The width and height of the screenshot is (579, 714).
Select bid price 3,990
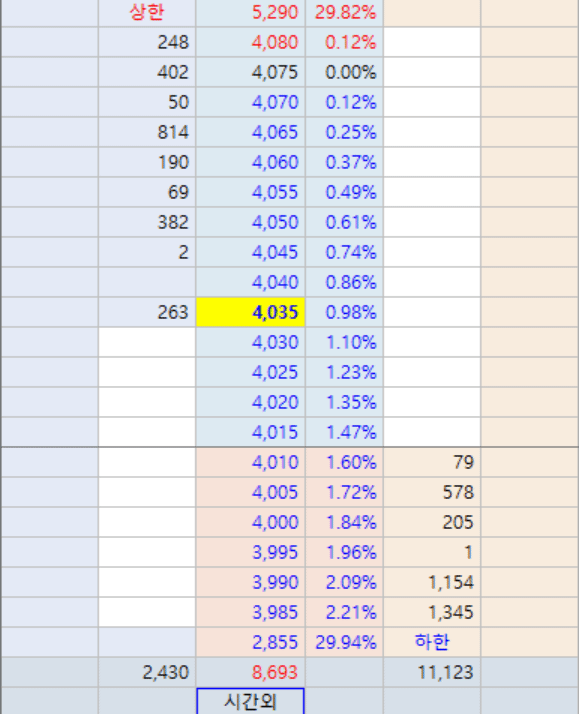[x=275, y=582]
